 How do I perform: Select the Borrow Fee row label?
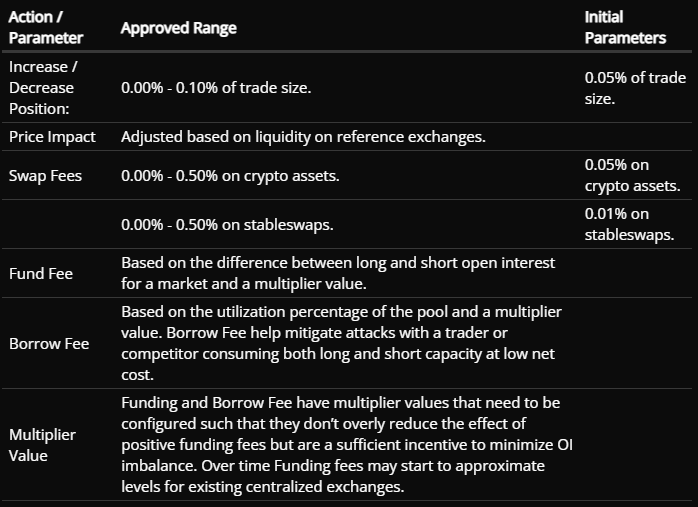click(49, 344)
